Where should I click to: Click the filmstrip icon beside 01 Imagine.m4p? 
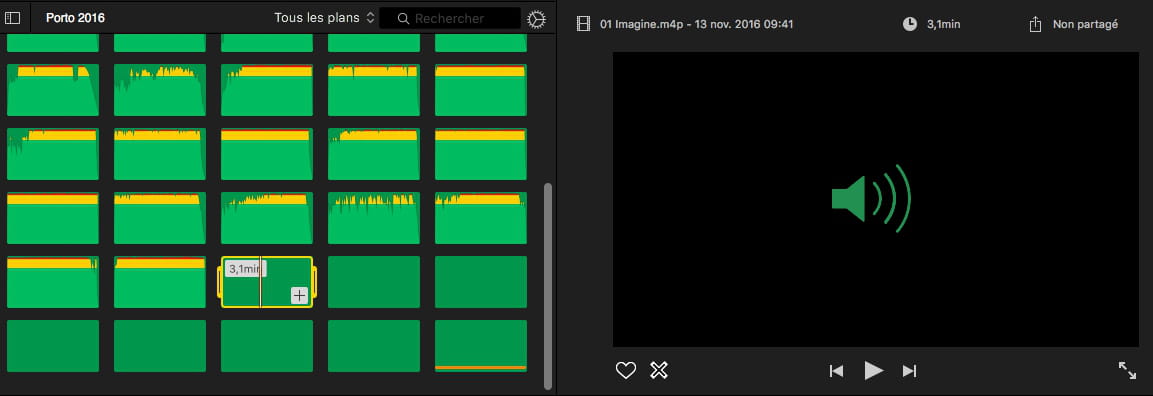(x=584, y=24)
